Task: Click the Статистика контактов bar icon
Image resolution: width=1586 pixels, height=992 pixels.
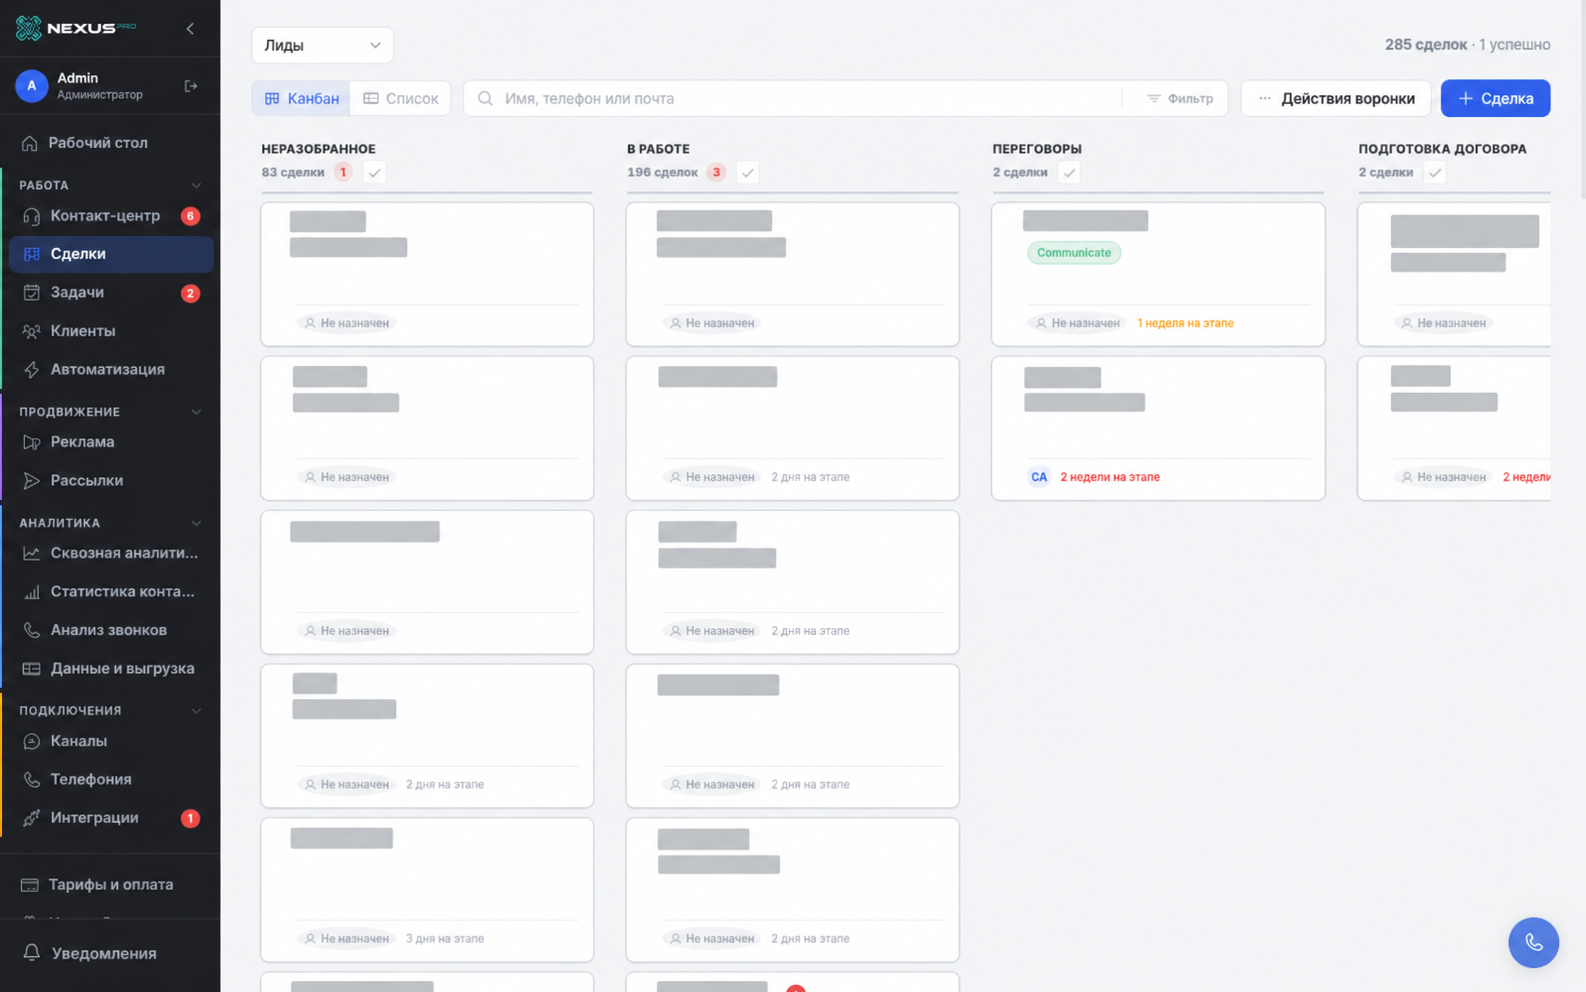Action: coord(32,591)
